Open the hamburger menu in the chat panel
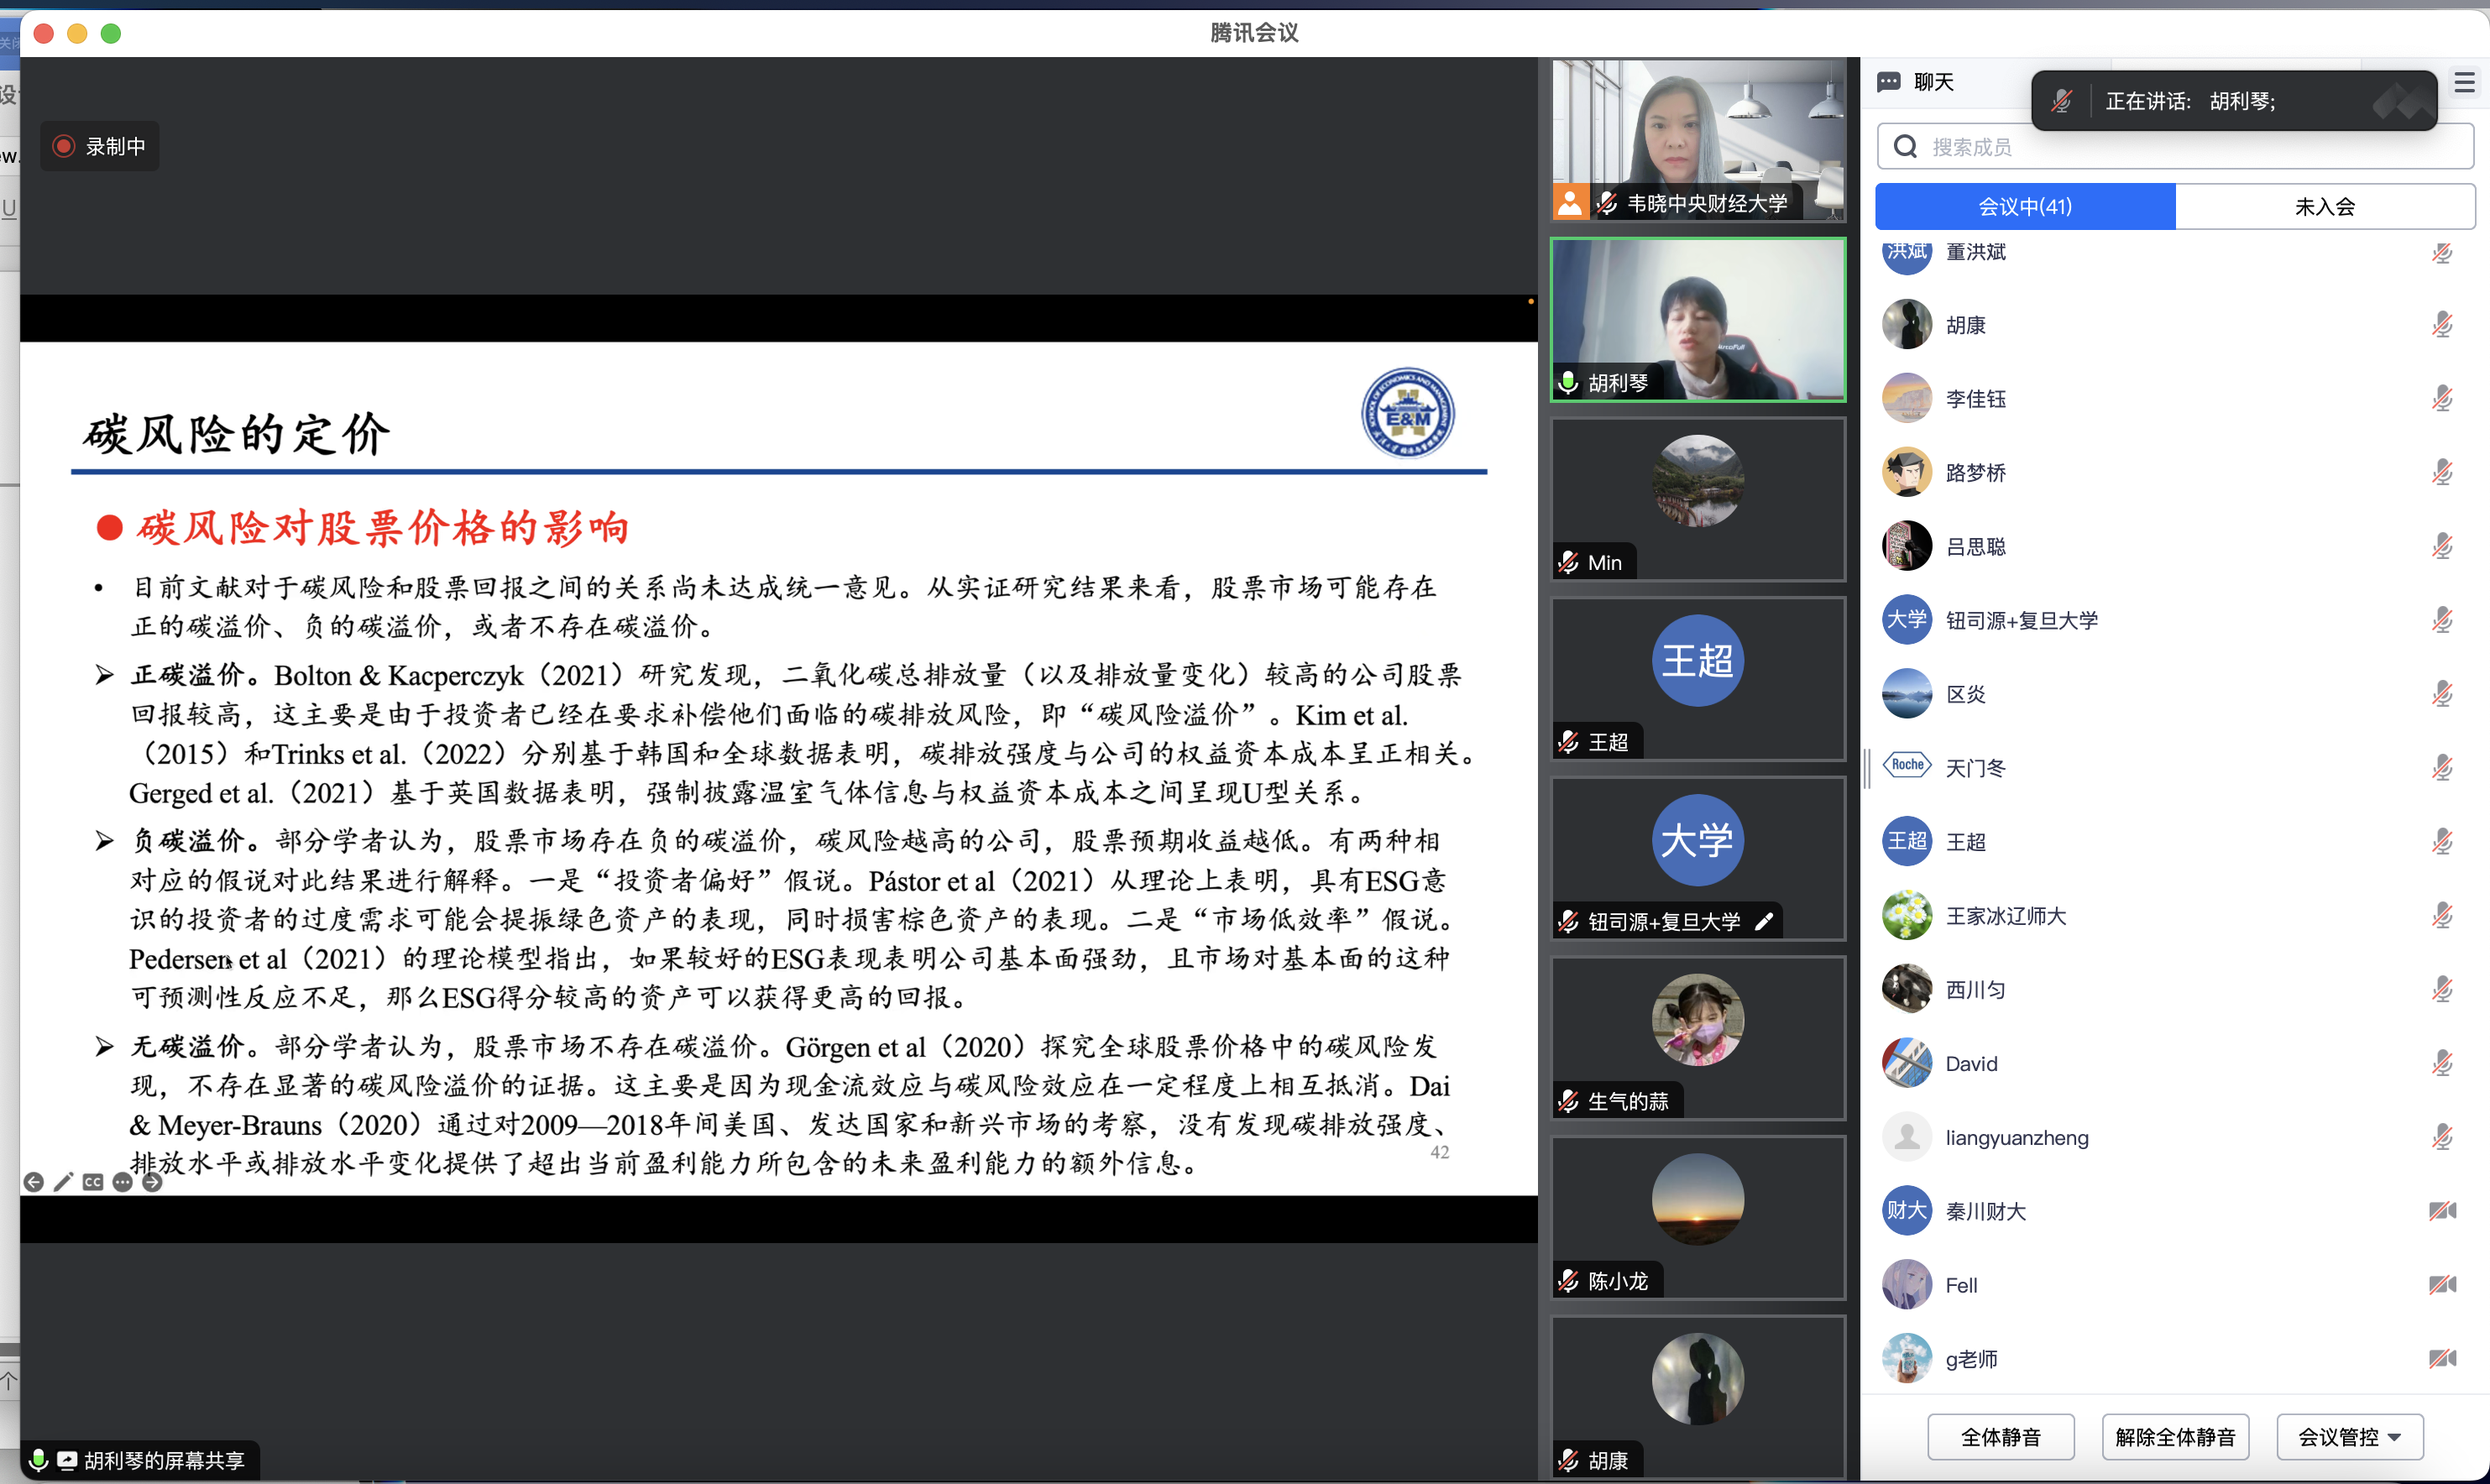Image resolution: width=2490 pixels, height=1484 pixels. [2464, 82]
